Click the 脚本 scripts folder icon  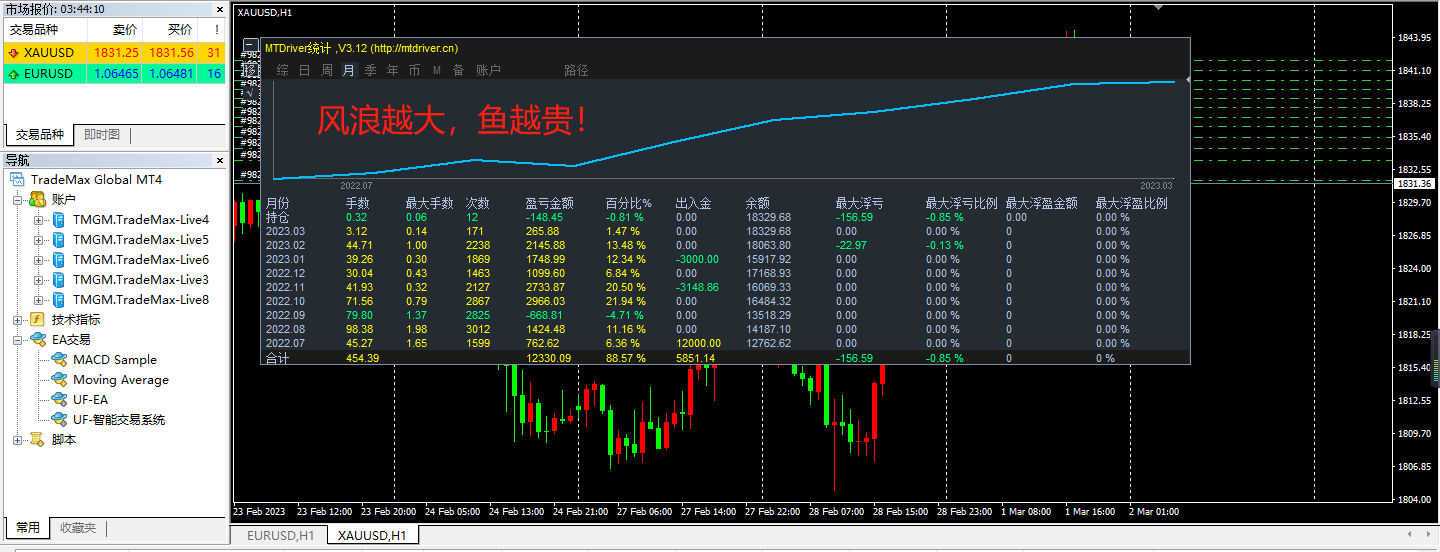[x=37, y=440]
